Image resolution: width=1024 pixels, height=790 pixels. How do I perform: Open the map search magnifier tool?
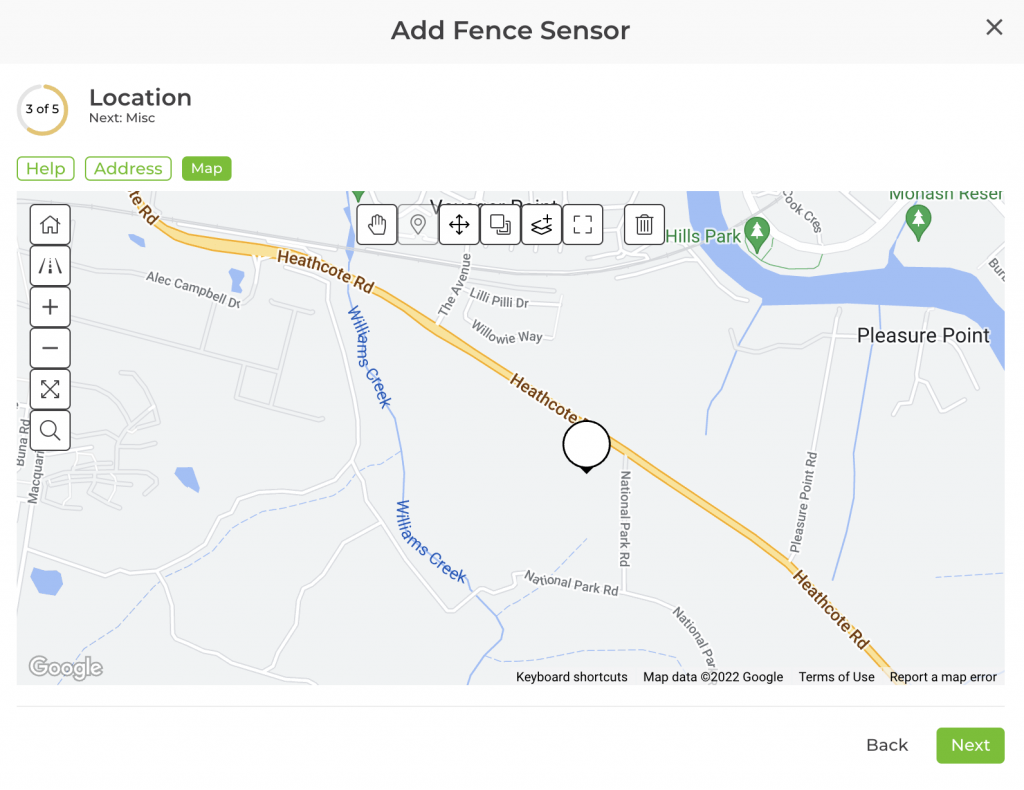pyautogui.click(x=50, y=431)
